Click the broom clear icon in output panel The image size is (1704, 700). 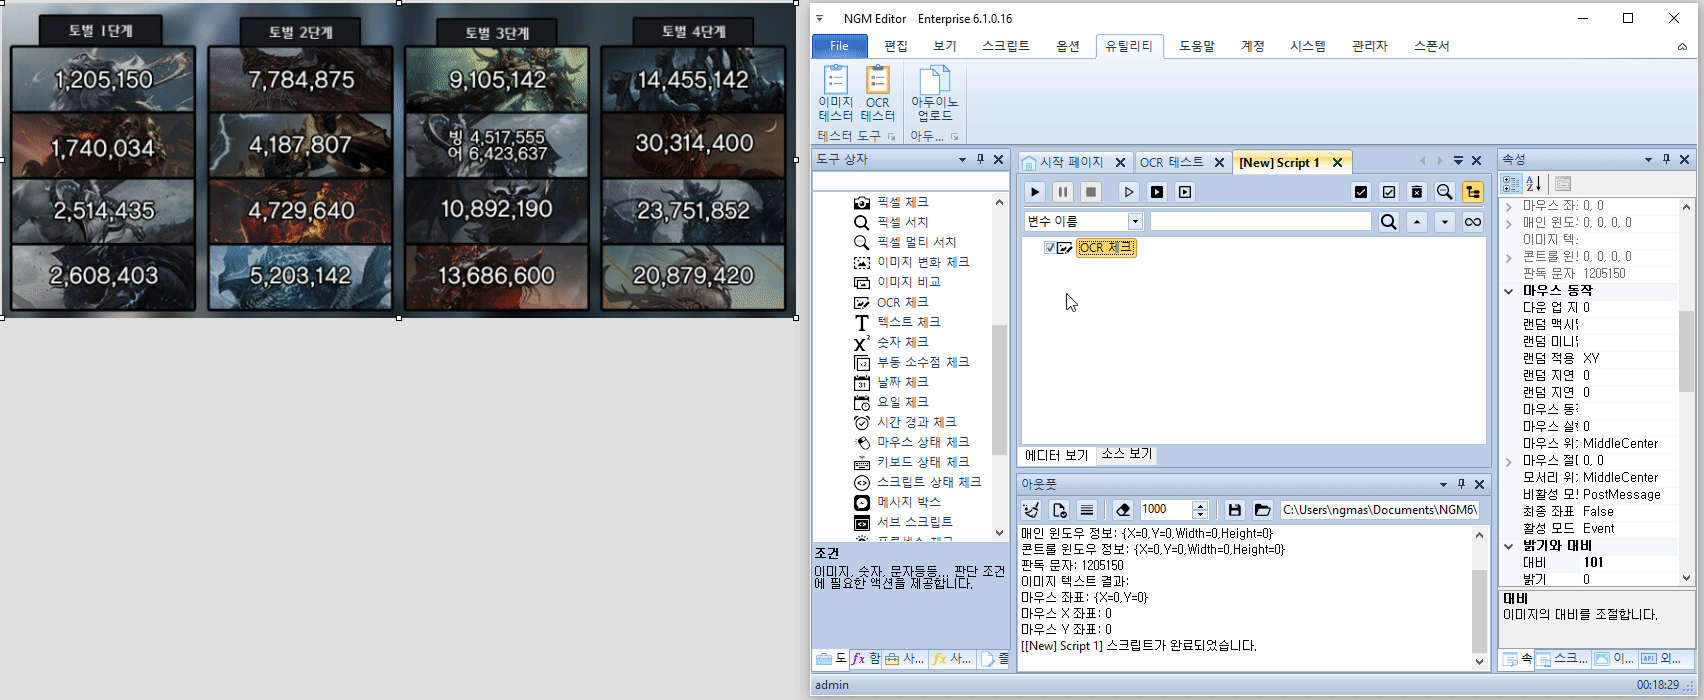tap(1032, 510)
